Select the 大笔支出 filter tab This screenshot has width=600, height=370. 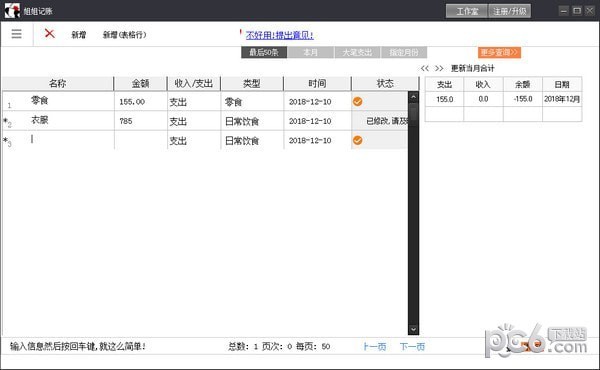tap(357, 52)
